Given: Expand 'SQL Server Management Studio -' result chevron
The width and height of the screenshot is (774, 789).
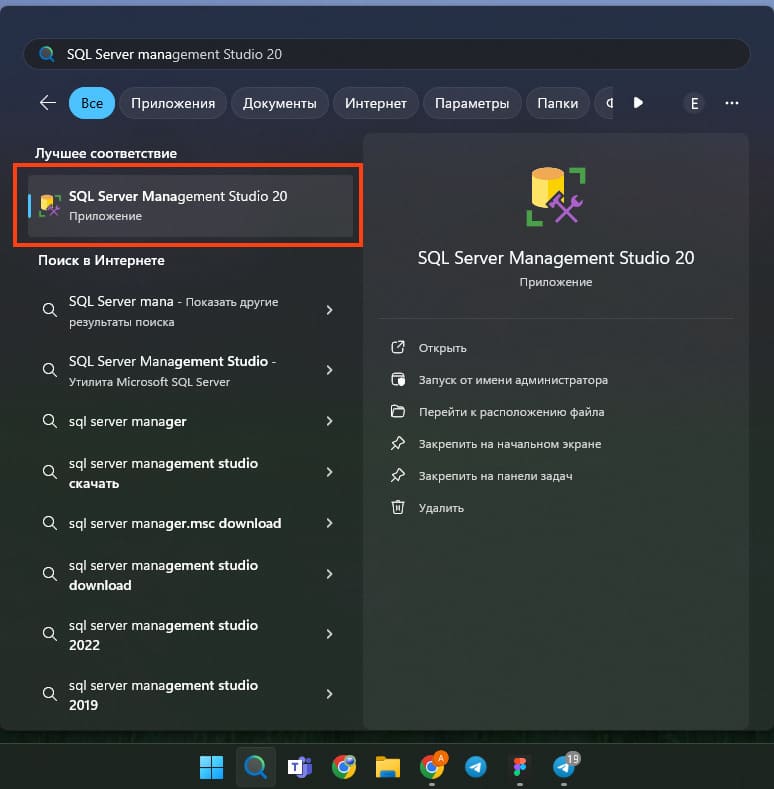Looking at the screenshot, I should [x=329, y=370].
